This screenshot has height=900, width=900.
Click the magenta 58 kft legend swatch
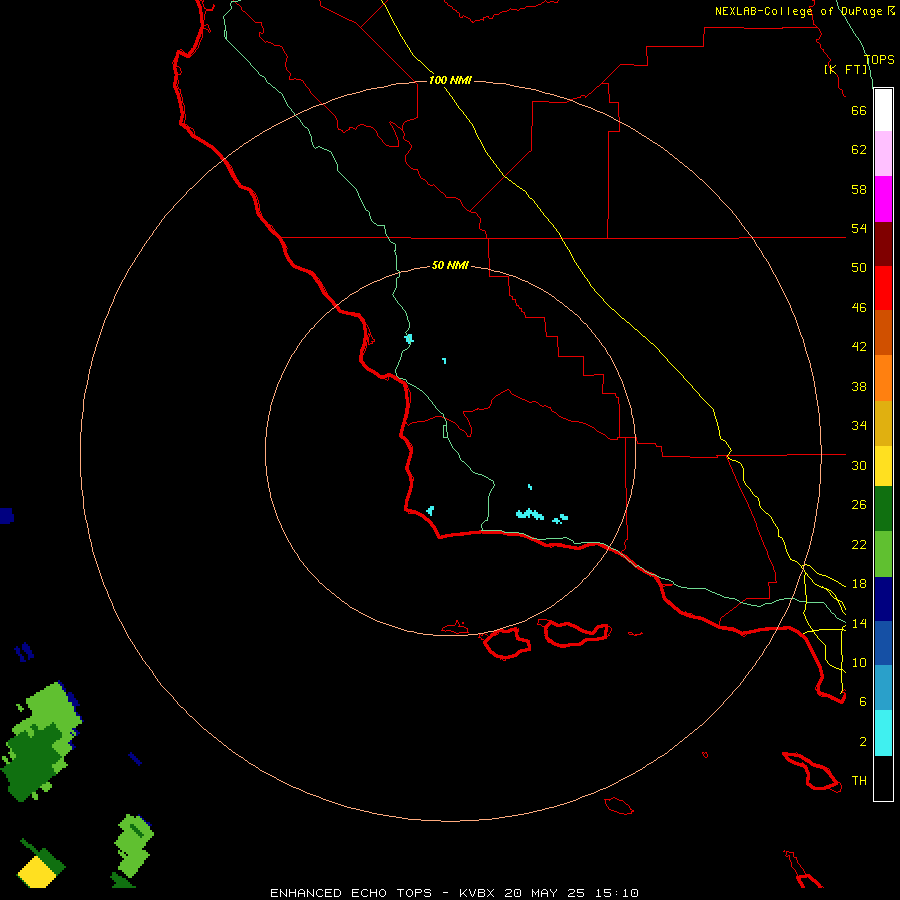click(883, 199)
